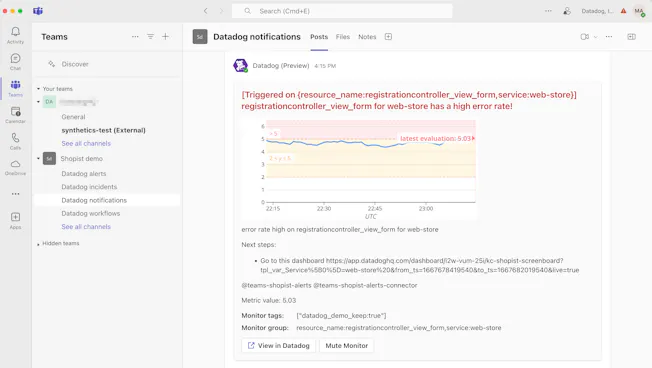Go back with the left arrow

(205, 11)
